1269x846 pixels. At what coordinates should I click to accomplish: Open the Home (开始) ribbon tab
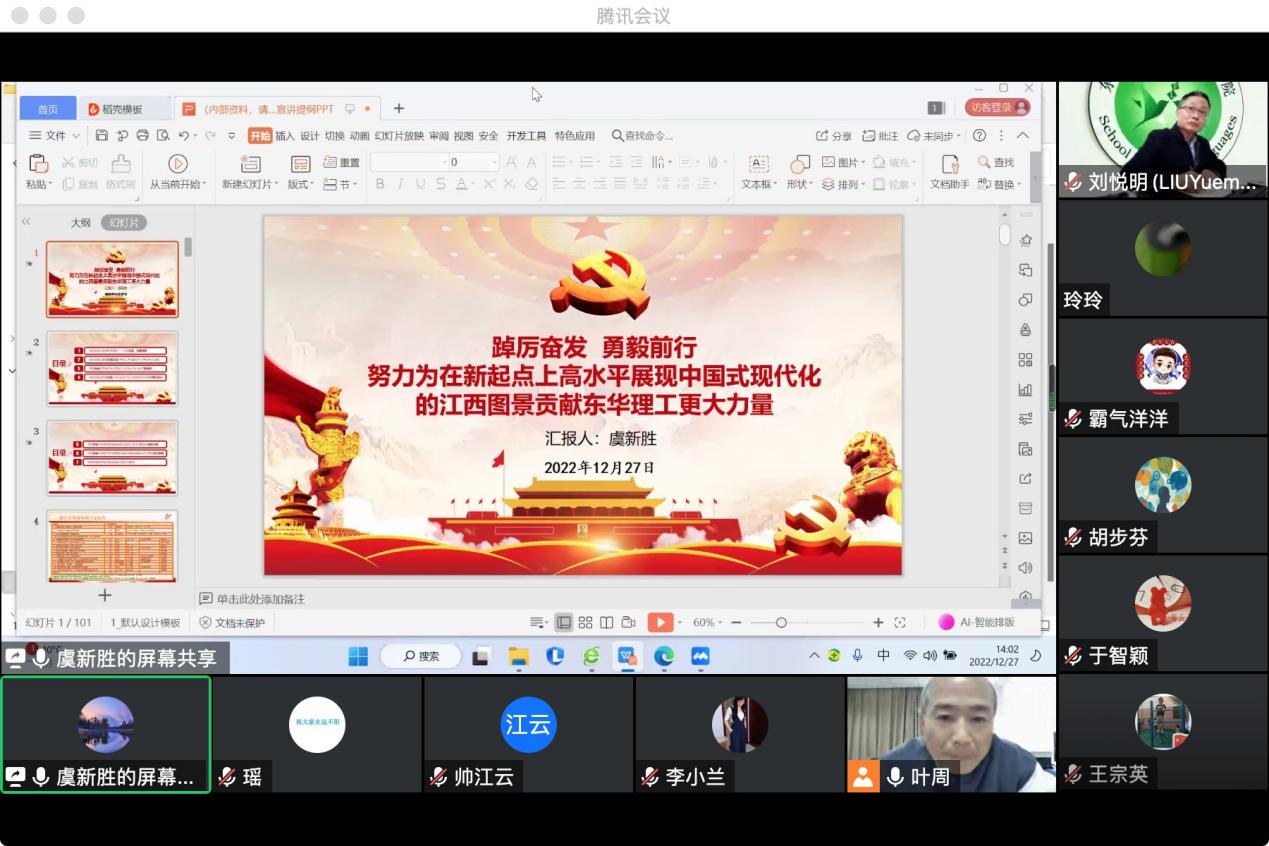[260, 136]
